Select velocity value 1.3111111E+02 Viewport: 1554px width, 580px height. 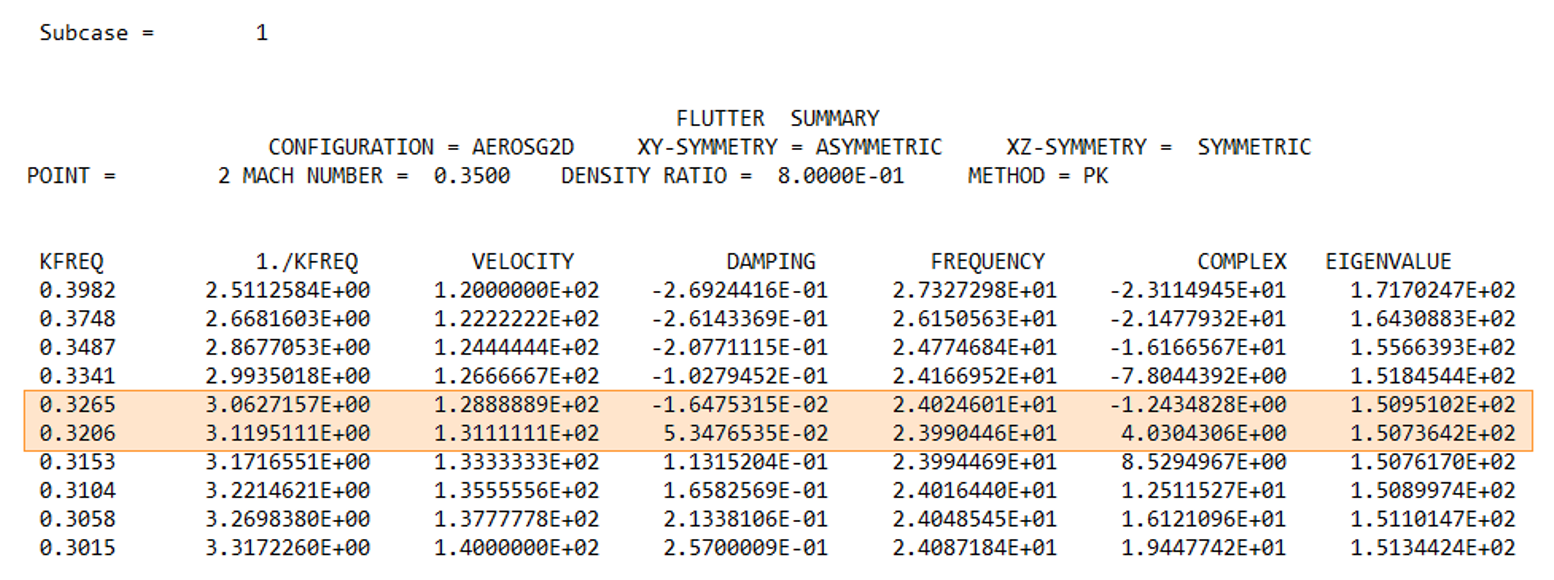[x=516, y=435]
